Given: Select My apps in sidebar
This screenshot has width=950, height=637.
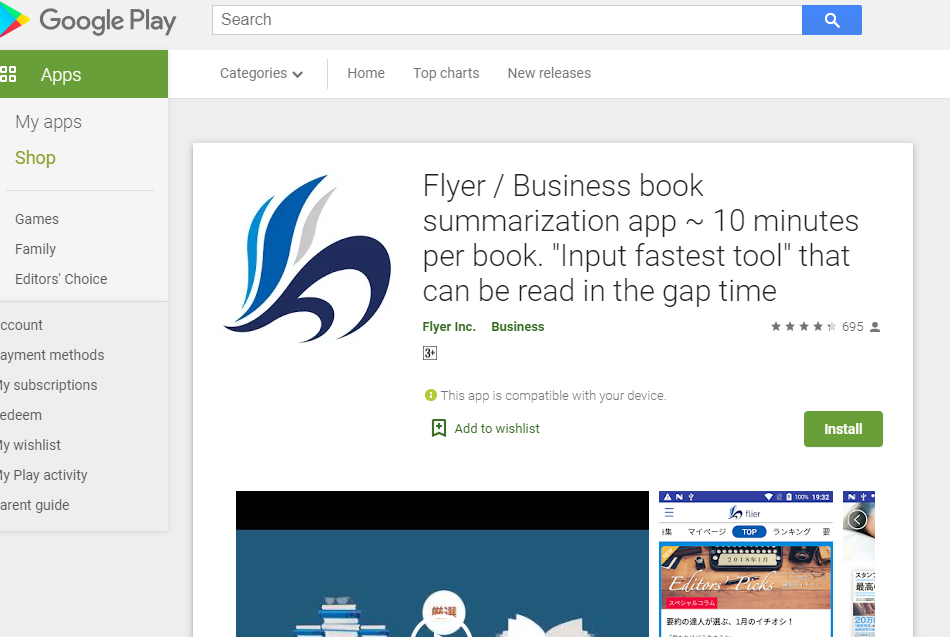Looking at the screenshot, I should point(48,122).
